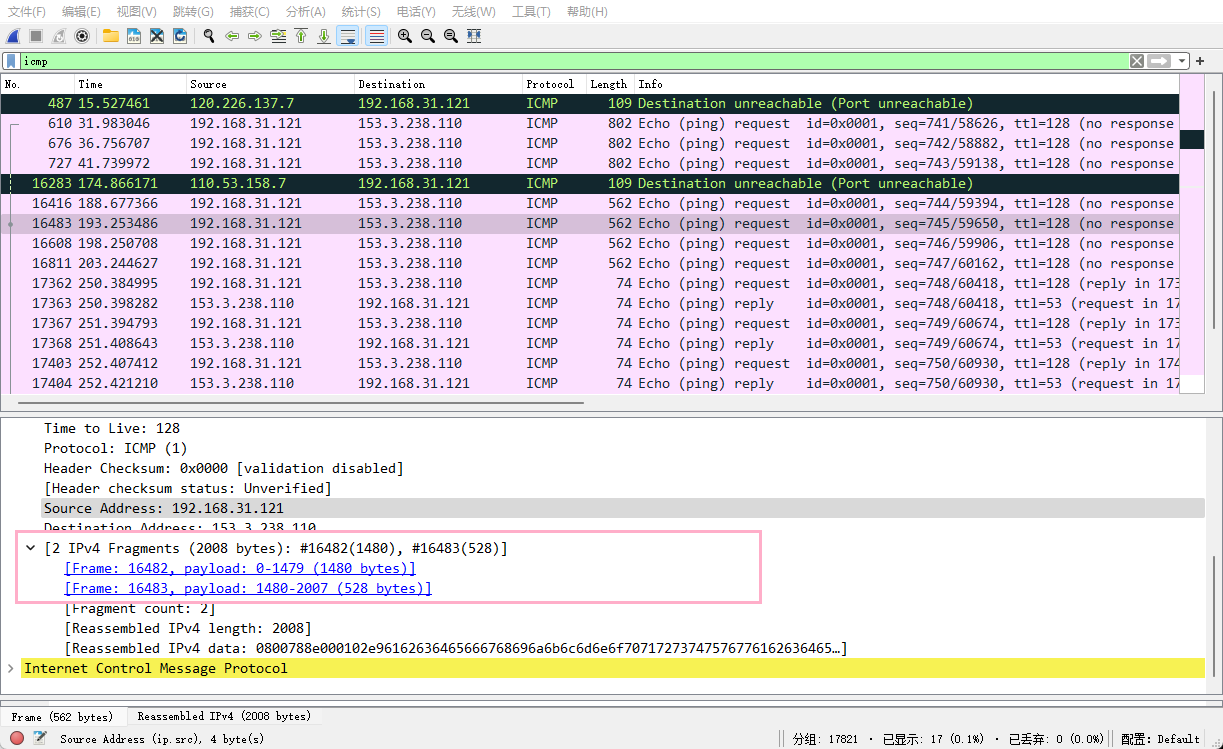1223x749 pixels.
Task: Click the icmp display filter field
Action: pos(573,61)
